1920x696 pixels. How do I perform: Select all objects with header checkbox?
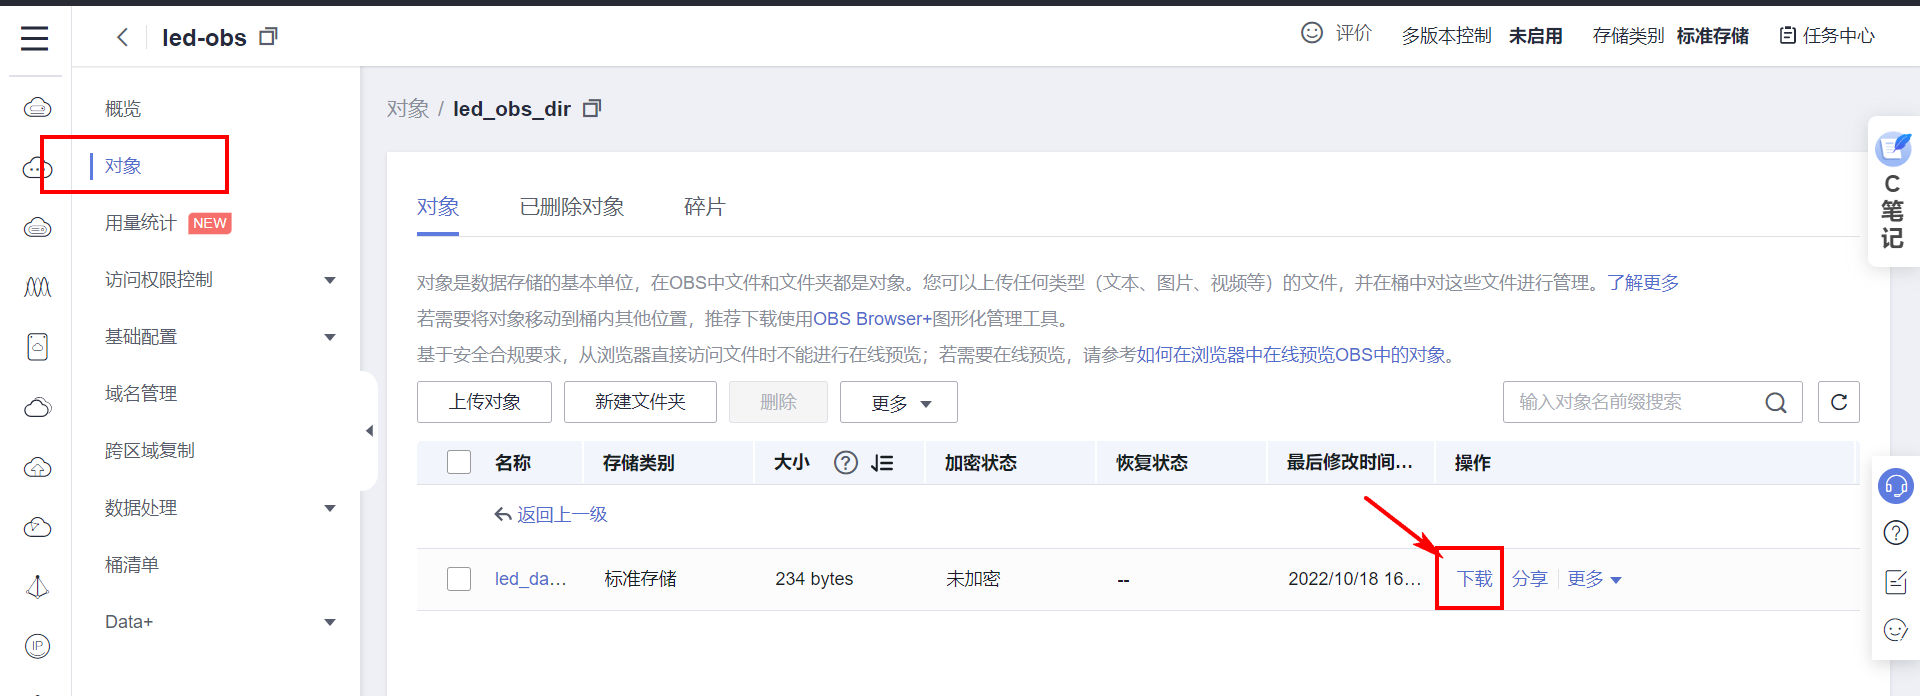tap(459, 462)
